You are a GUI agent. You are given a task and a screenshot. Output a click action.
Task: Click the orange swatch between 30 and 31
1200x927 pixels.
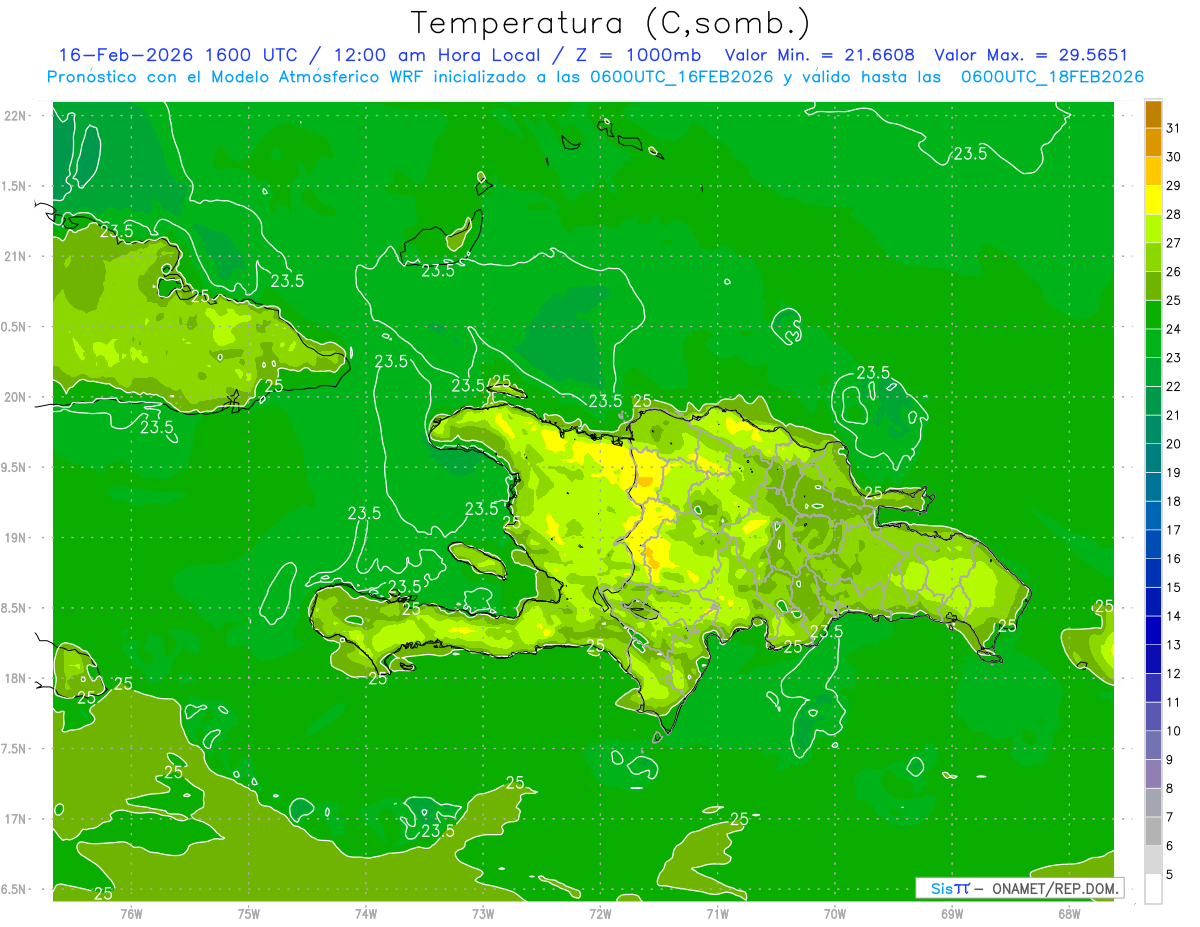[x=1153, y=143]
